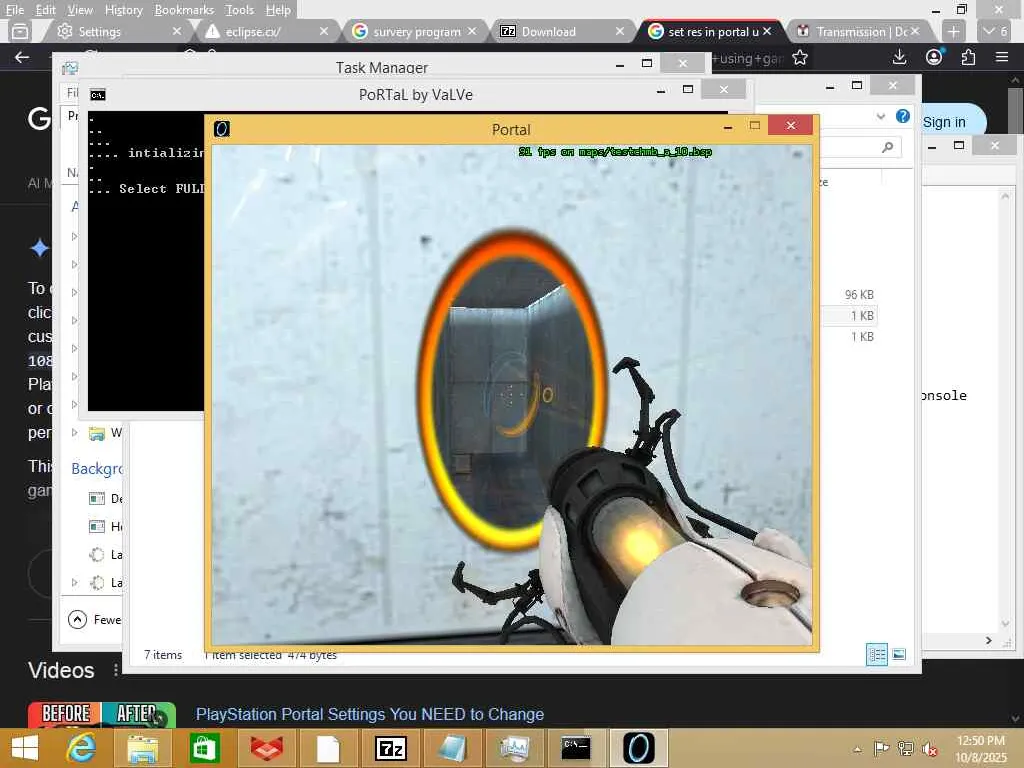The height and width of the screenshot is (768, 1024).
Task: Open Windows Store from the taskbar
Action: tap(204, 748)
